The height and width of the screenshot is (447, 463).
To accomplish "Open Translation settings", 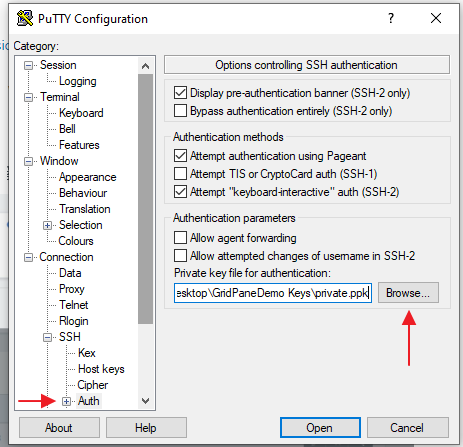I will pyautogui.click(x=85, y=209).
